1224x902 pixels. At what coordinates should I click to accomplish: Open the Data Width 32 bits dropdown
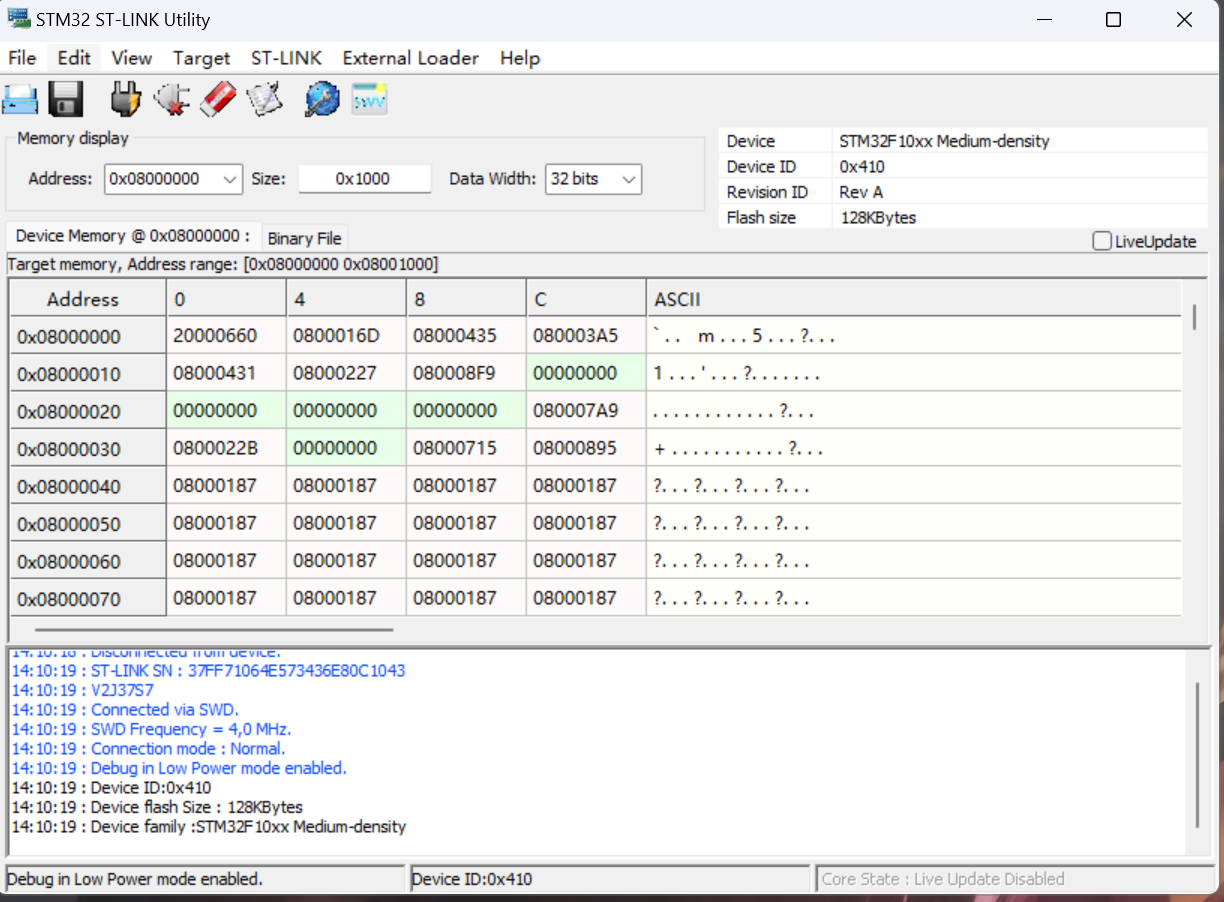coord(629,180)
